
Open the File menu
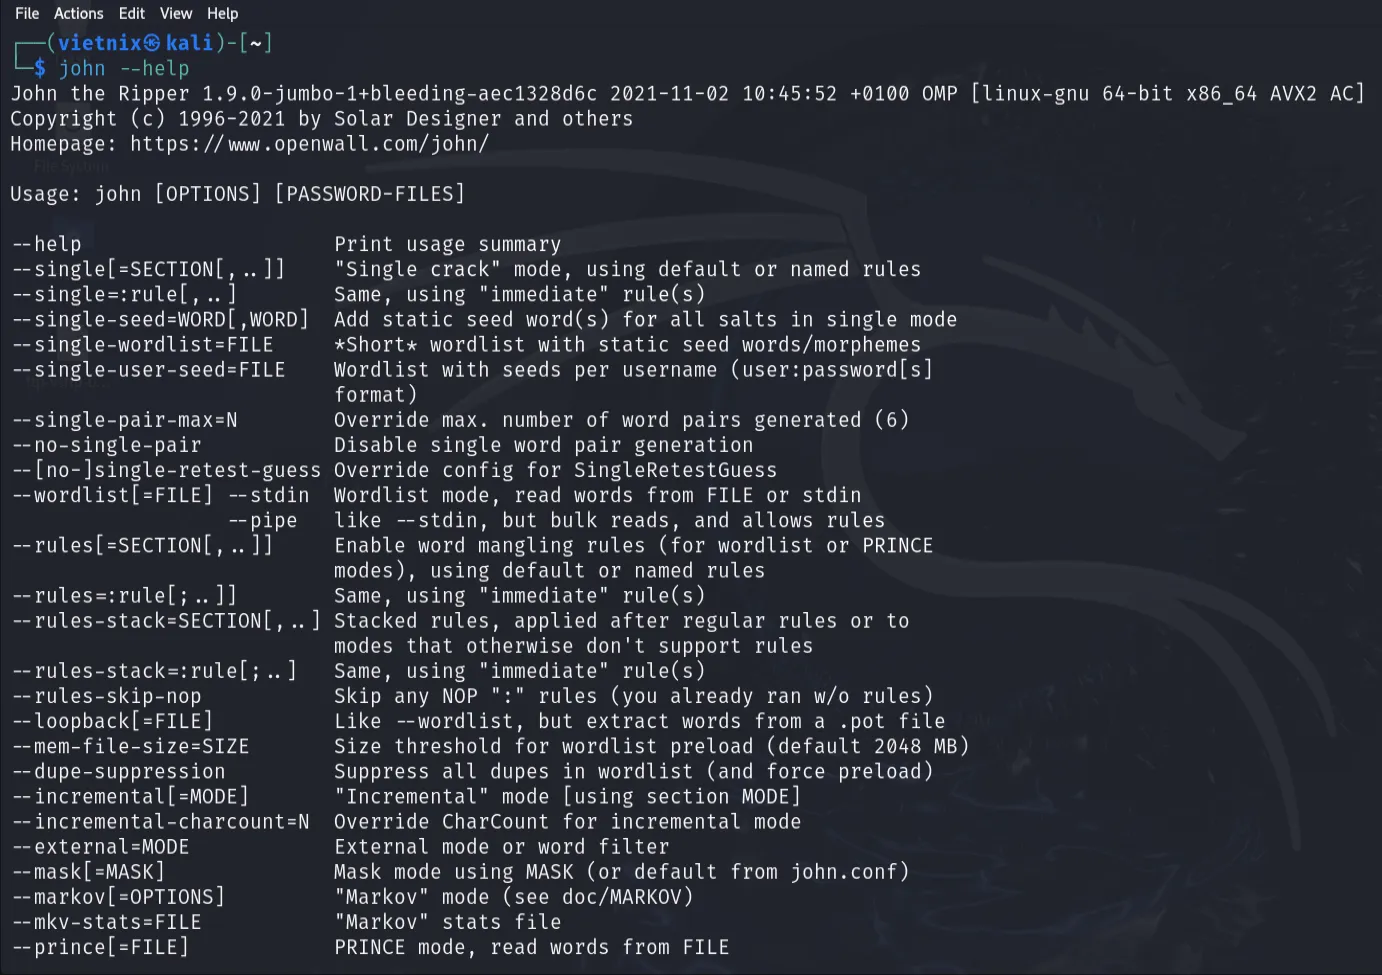(26, 13)
